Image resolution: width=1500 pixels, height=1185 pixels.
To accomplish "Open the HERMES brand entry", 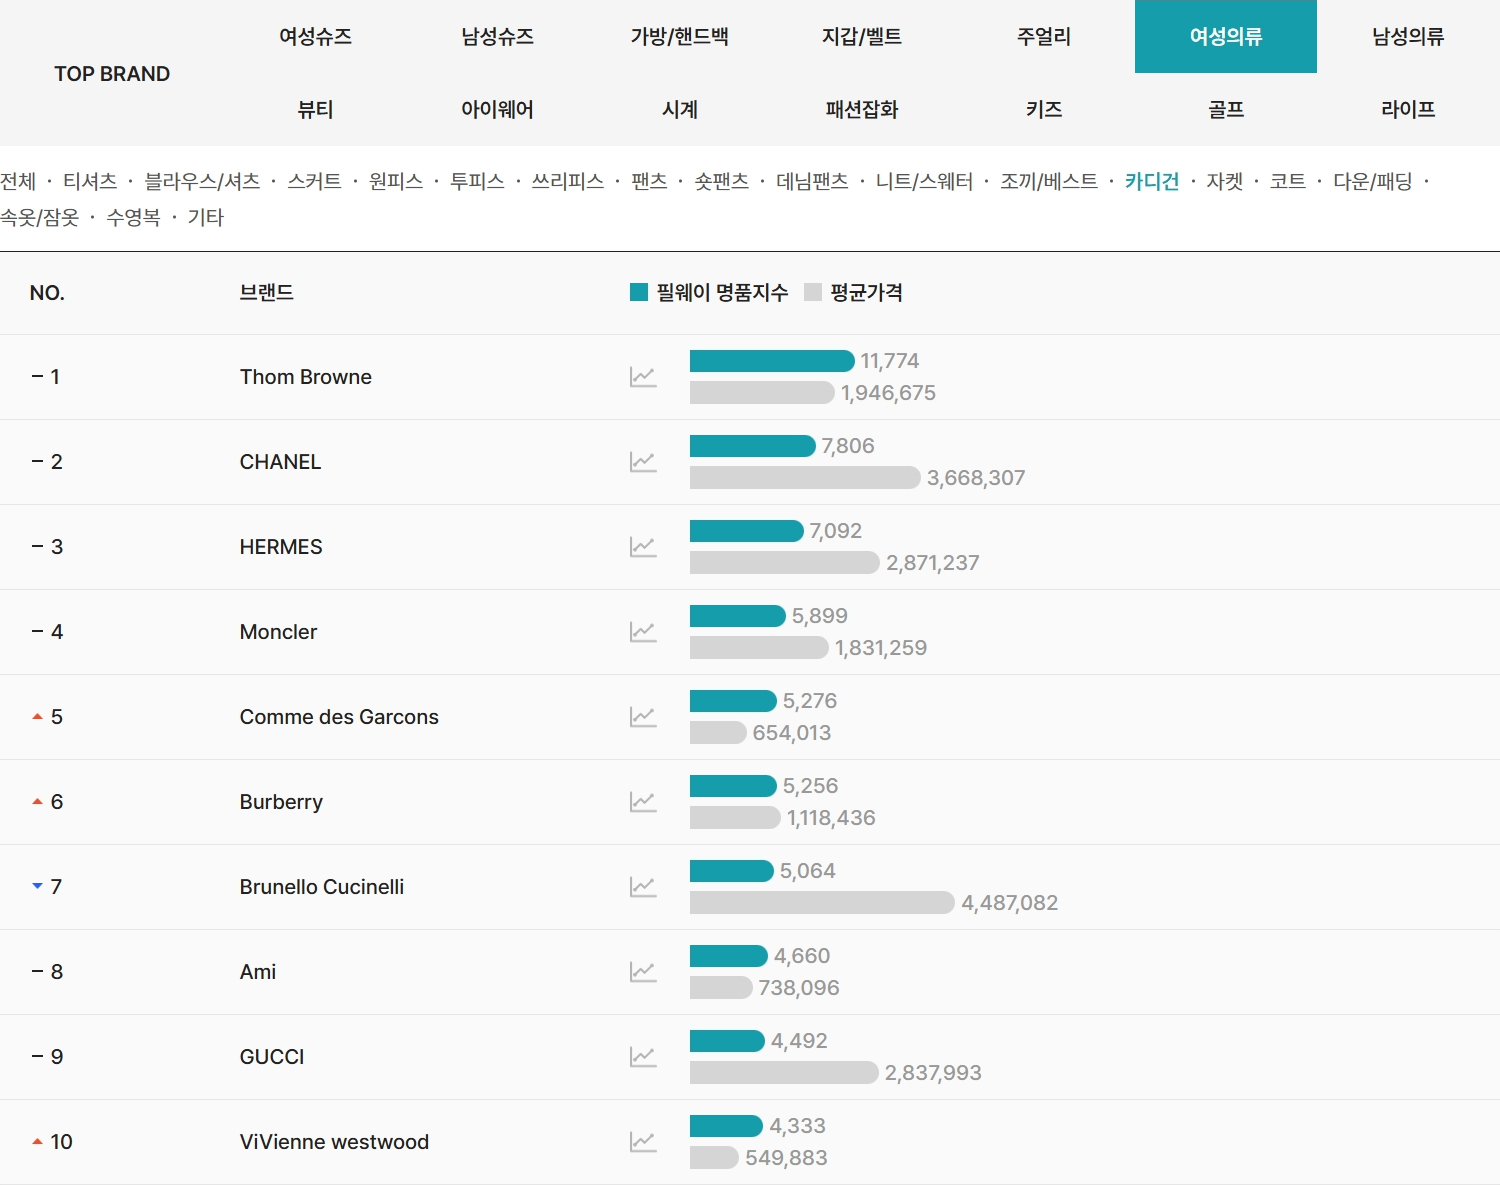I will point(281,547).
